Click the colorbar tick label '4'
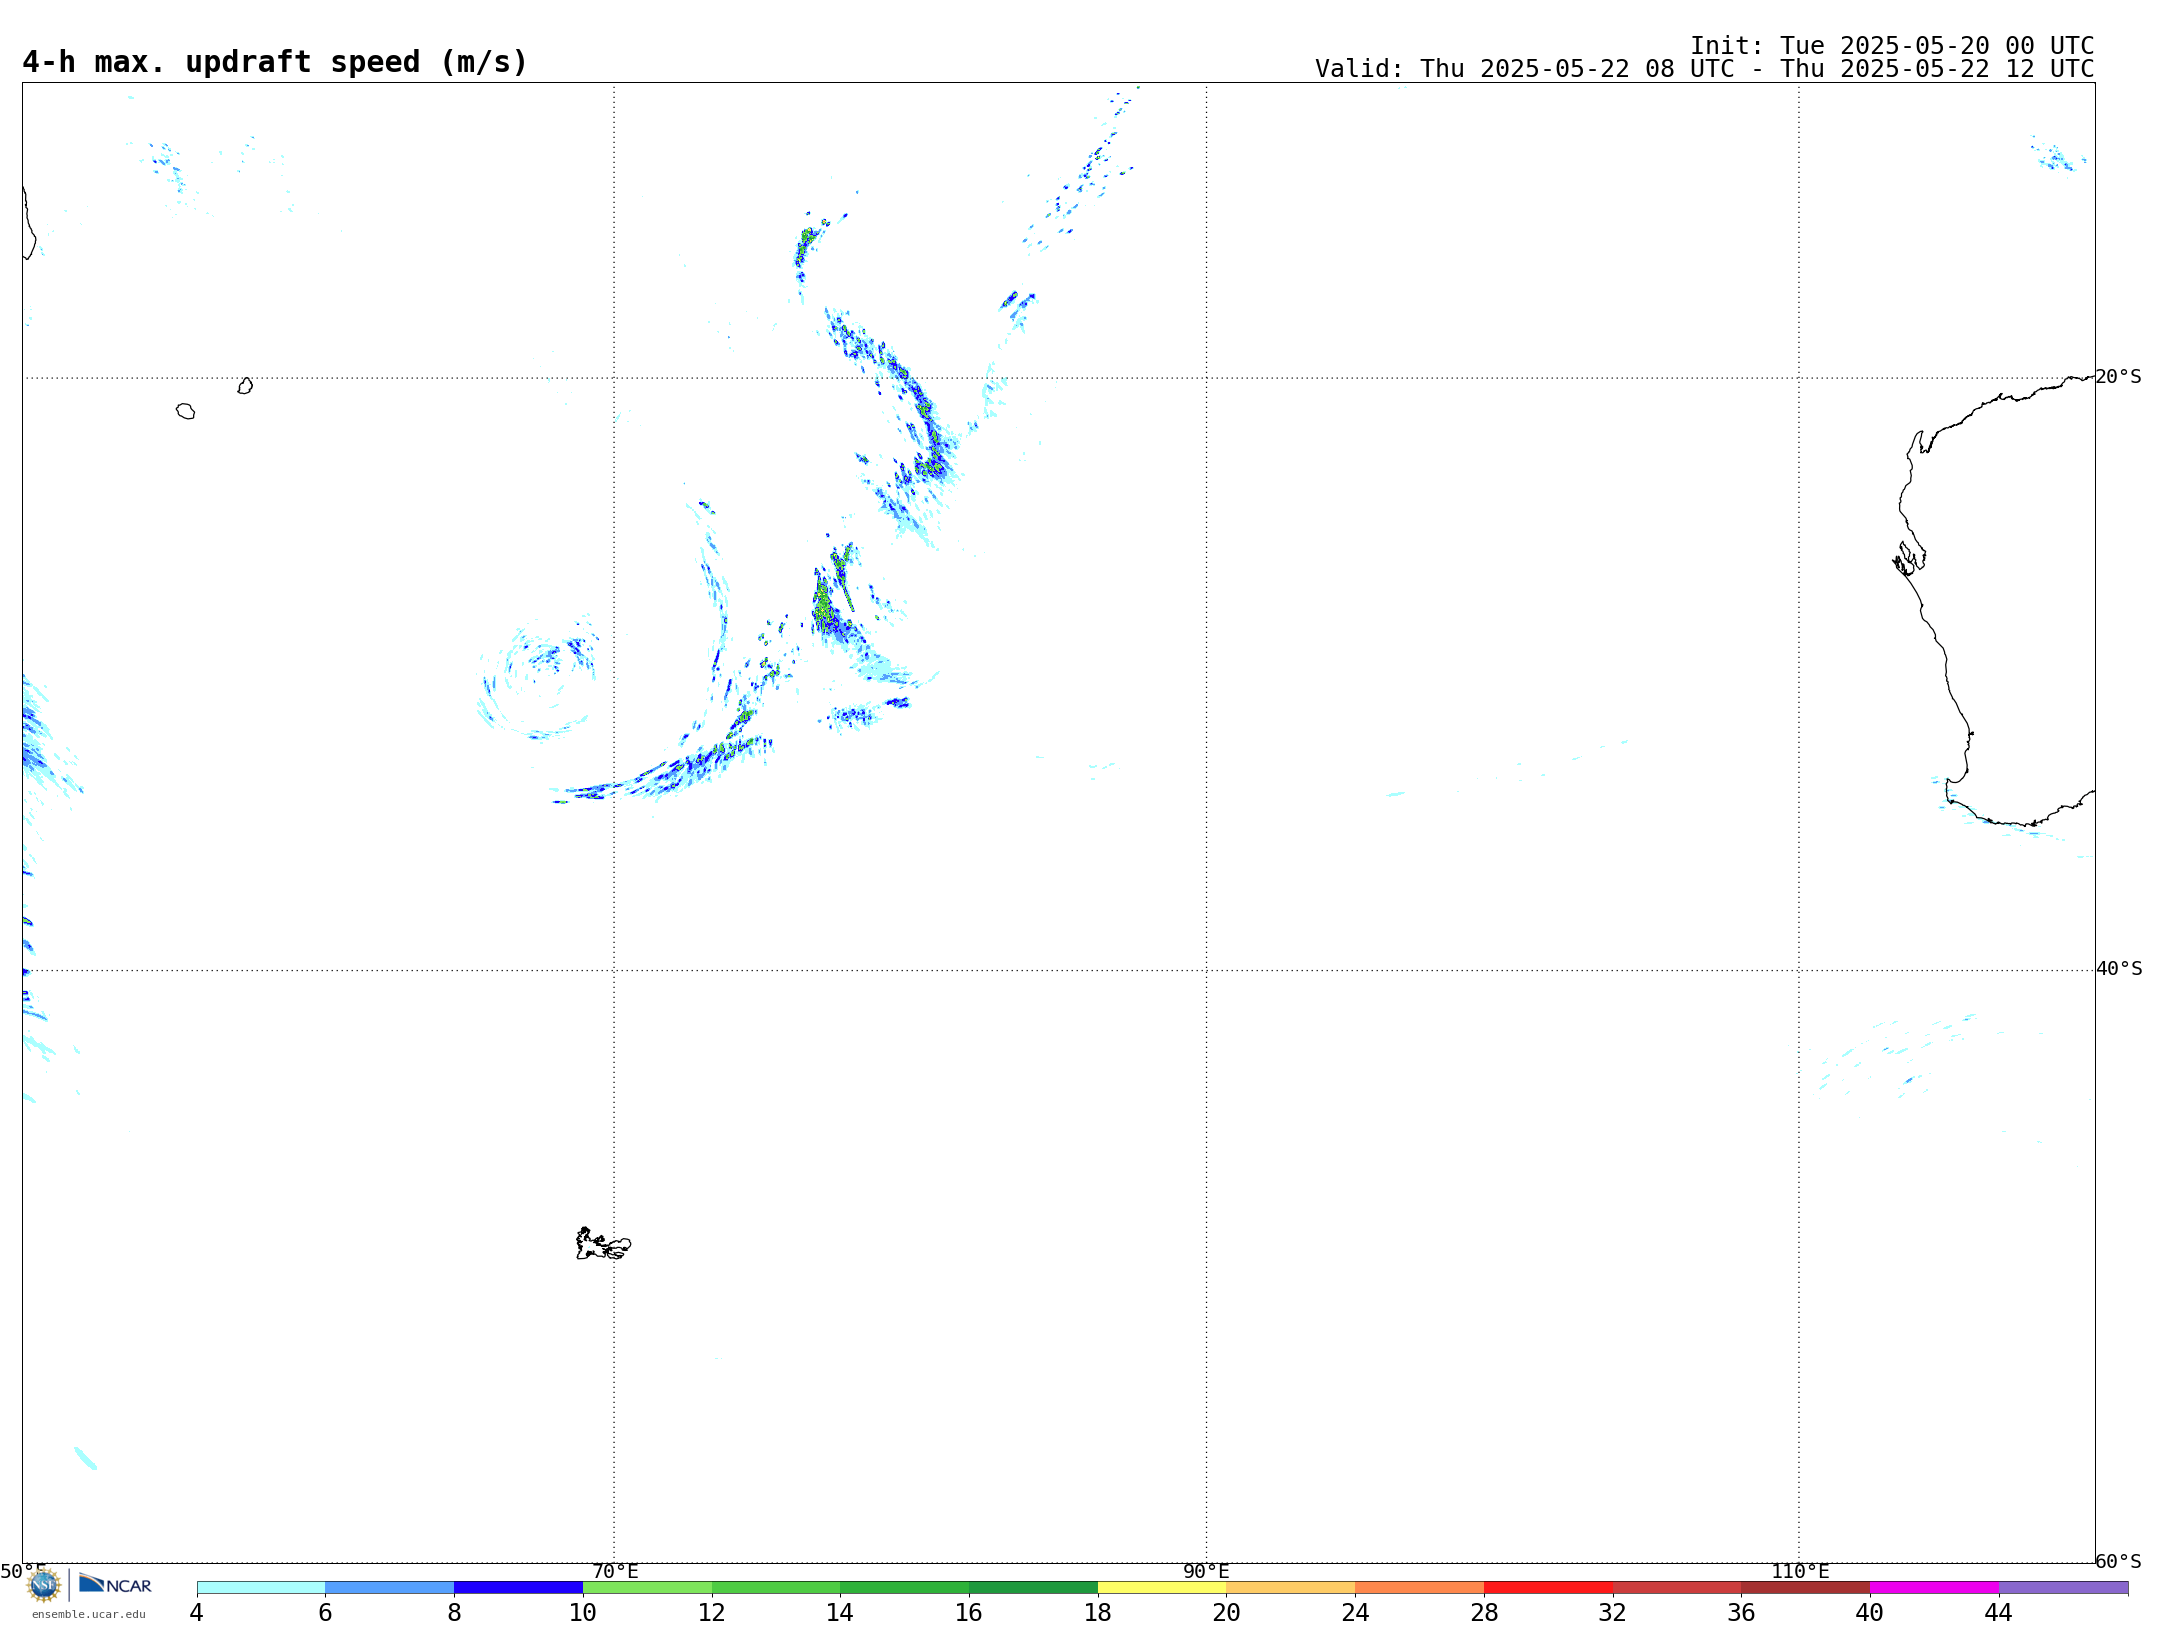2160x1626 pixels. click(x=196, y=1613)
